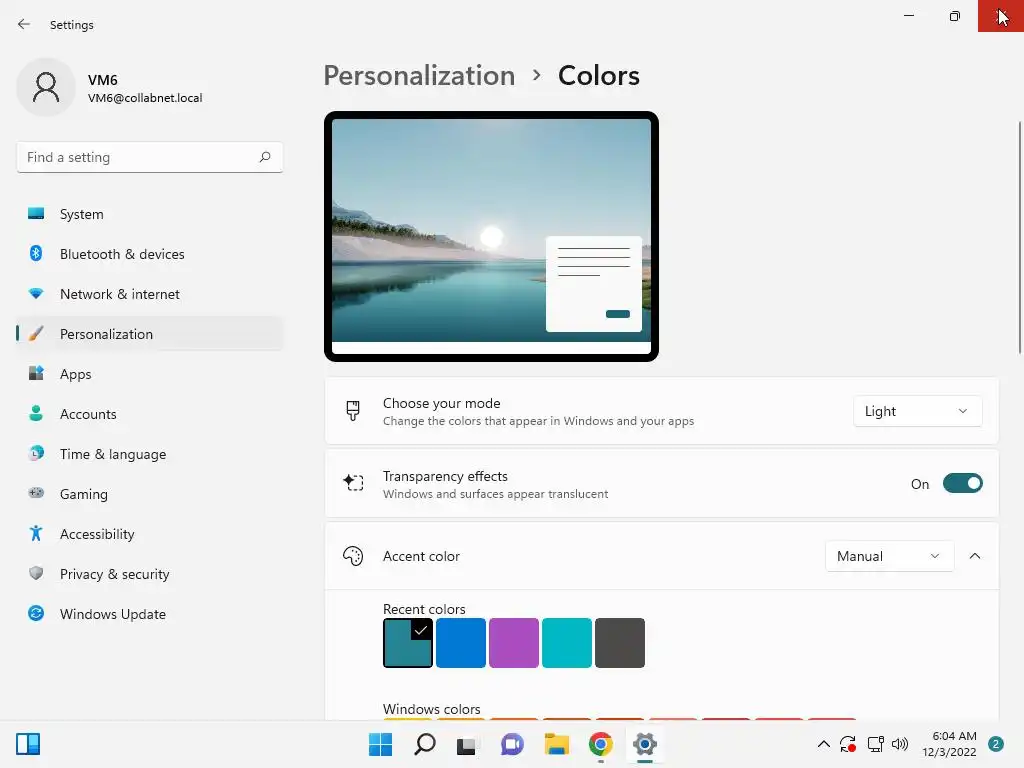
Task: Open Network & internet settings
Action: click(x=150, y=294)
